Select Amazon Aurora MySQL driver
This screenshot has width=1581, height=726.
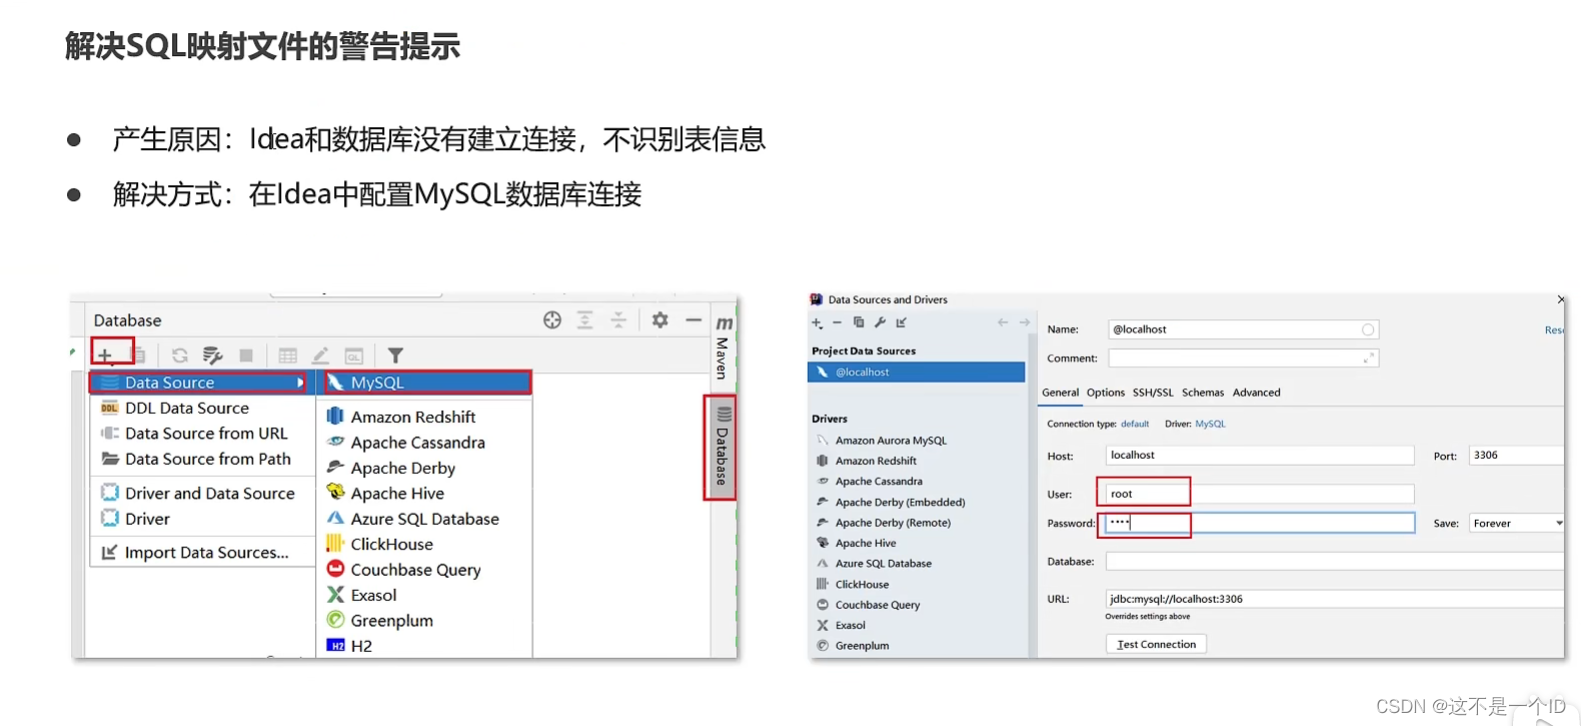coord(890,440)
